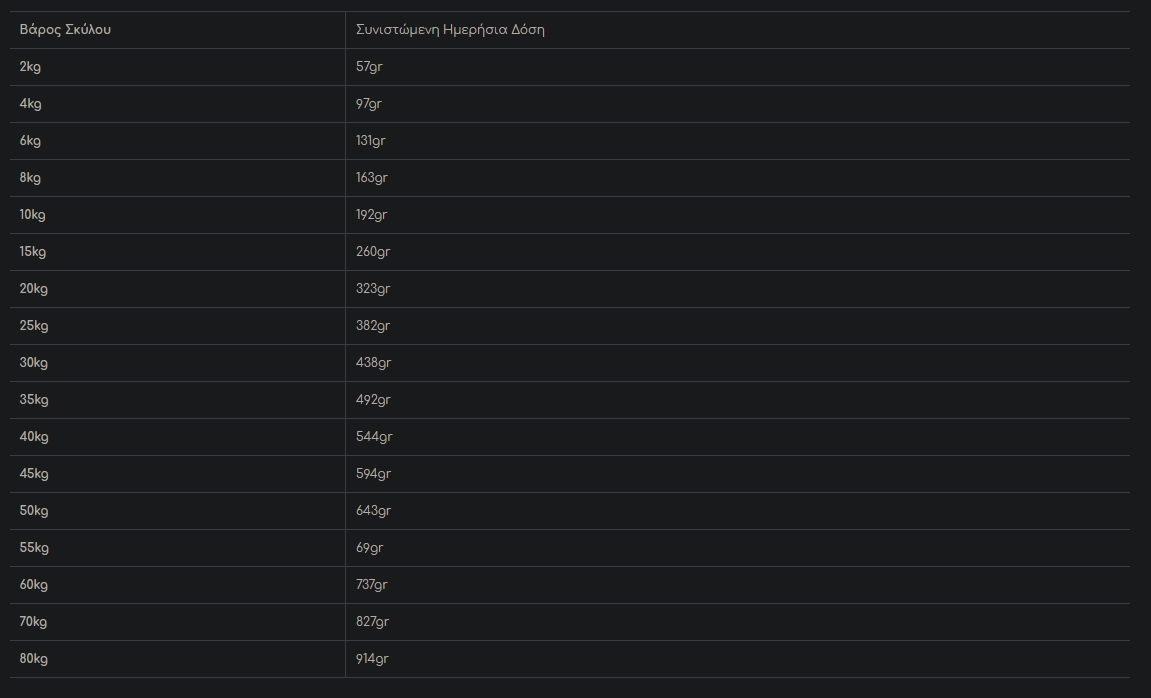The image size is (1151, 698).
Task: Click the 914gr dose value
Action: [x=372, y=659]
